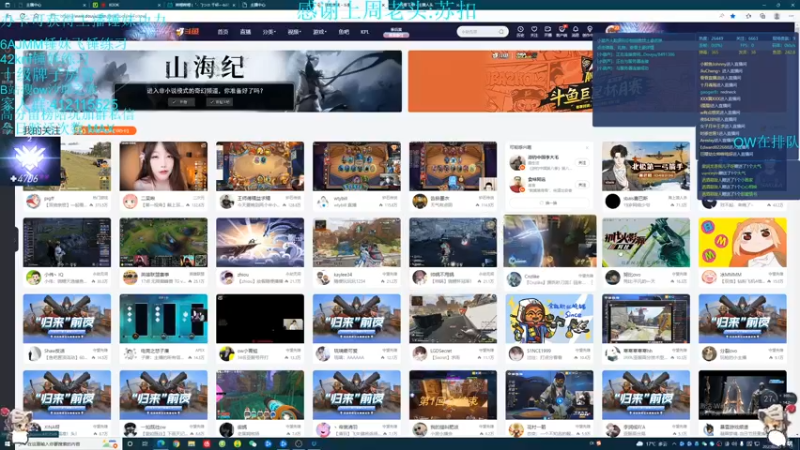Open the 北松第一弓箭手 stream thumbnail

(645, 166)
